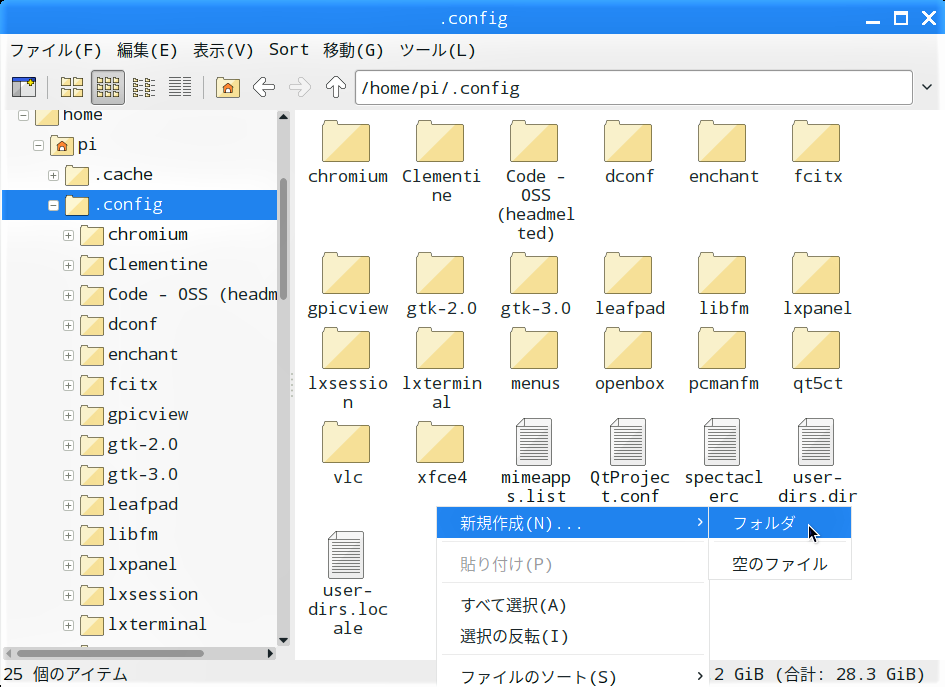Expand chromium node in the tree
Image resolution: width=945 pixels, height=687 pixels.
[x=69, y=236]
